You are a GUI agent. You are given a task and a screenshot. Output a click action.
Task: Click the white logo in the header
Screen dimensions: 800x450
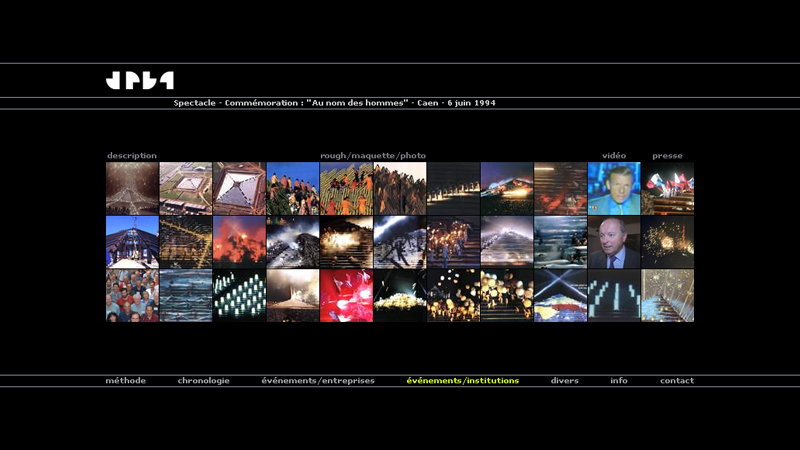pyautogui.click(x=140, y=81)
